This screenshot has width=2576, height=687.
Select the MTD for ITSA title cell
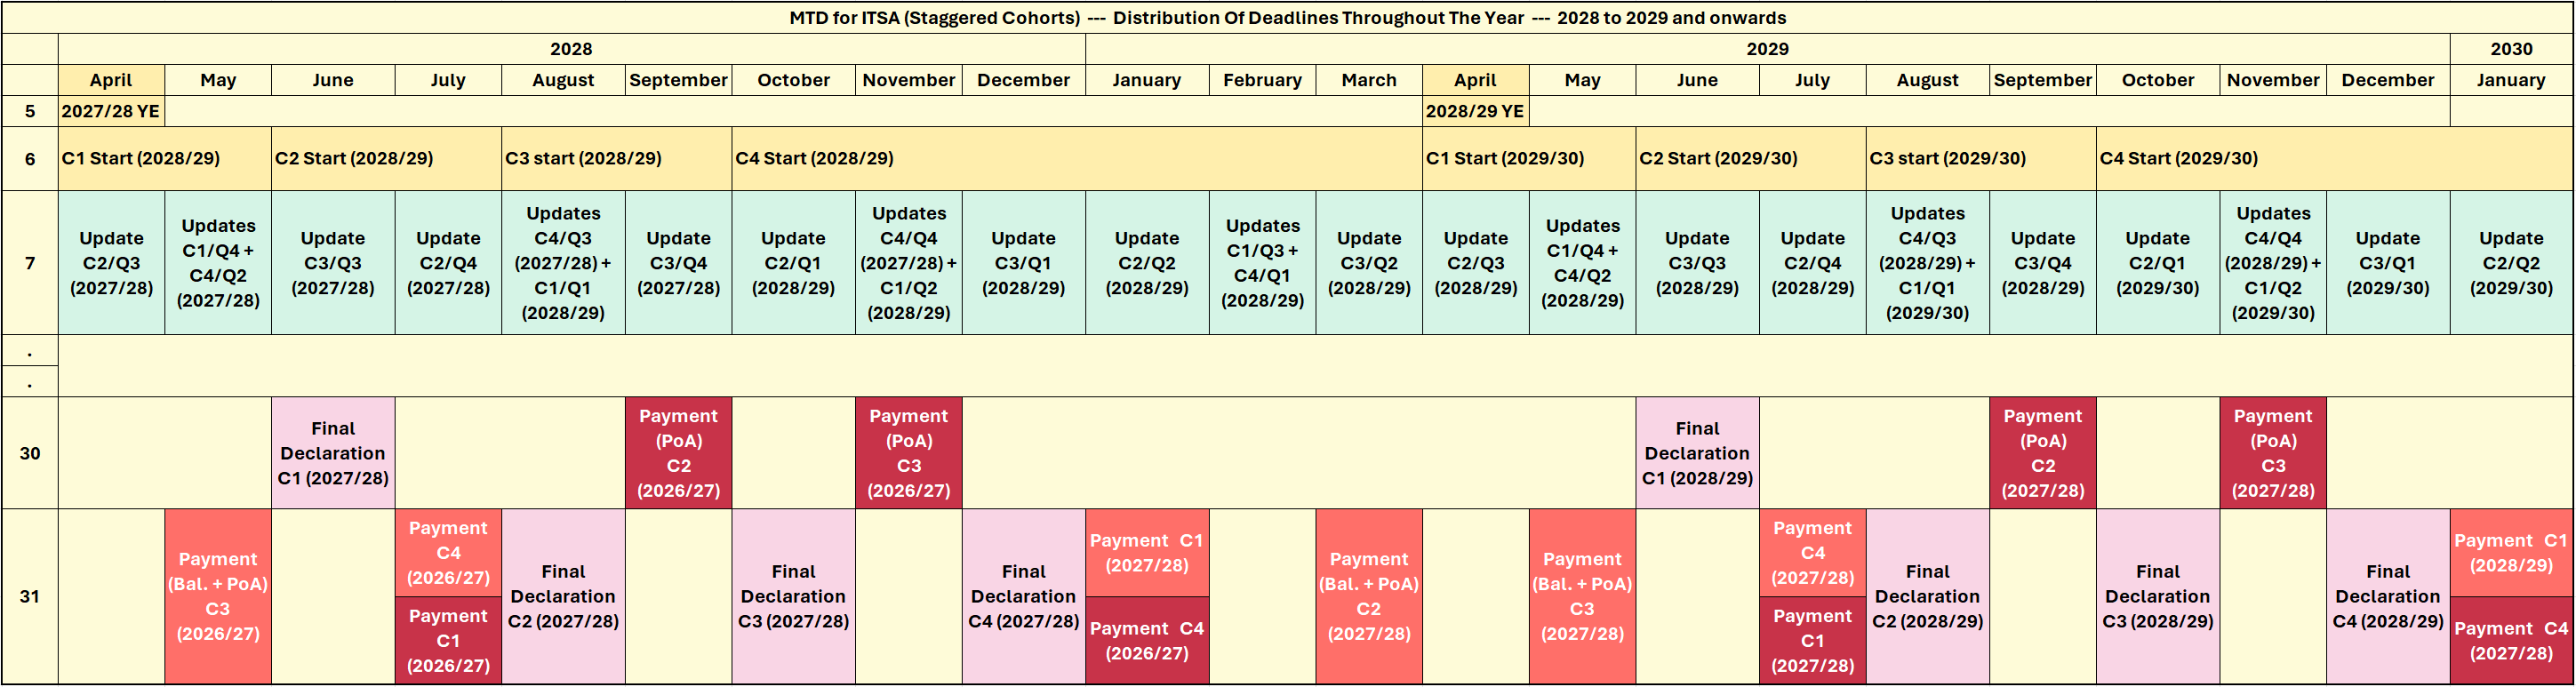click(x=1287, y=18)
